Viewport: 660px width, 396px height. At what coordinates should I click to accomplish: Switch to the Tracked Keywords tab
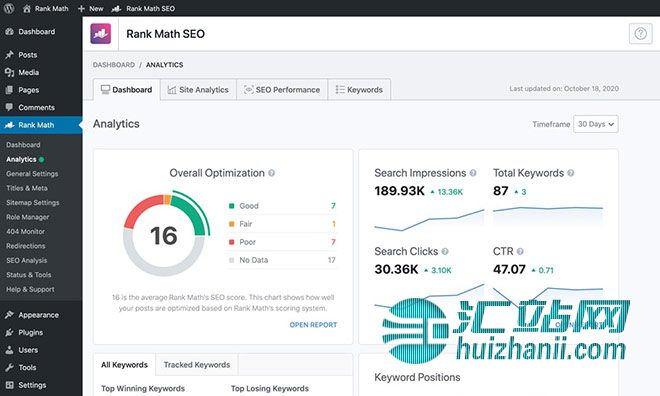pos(197,365)
